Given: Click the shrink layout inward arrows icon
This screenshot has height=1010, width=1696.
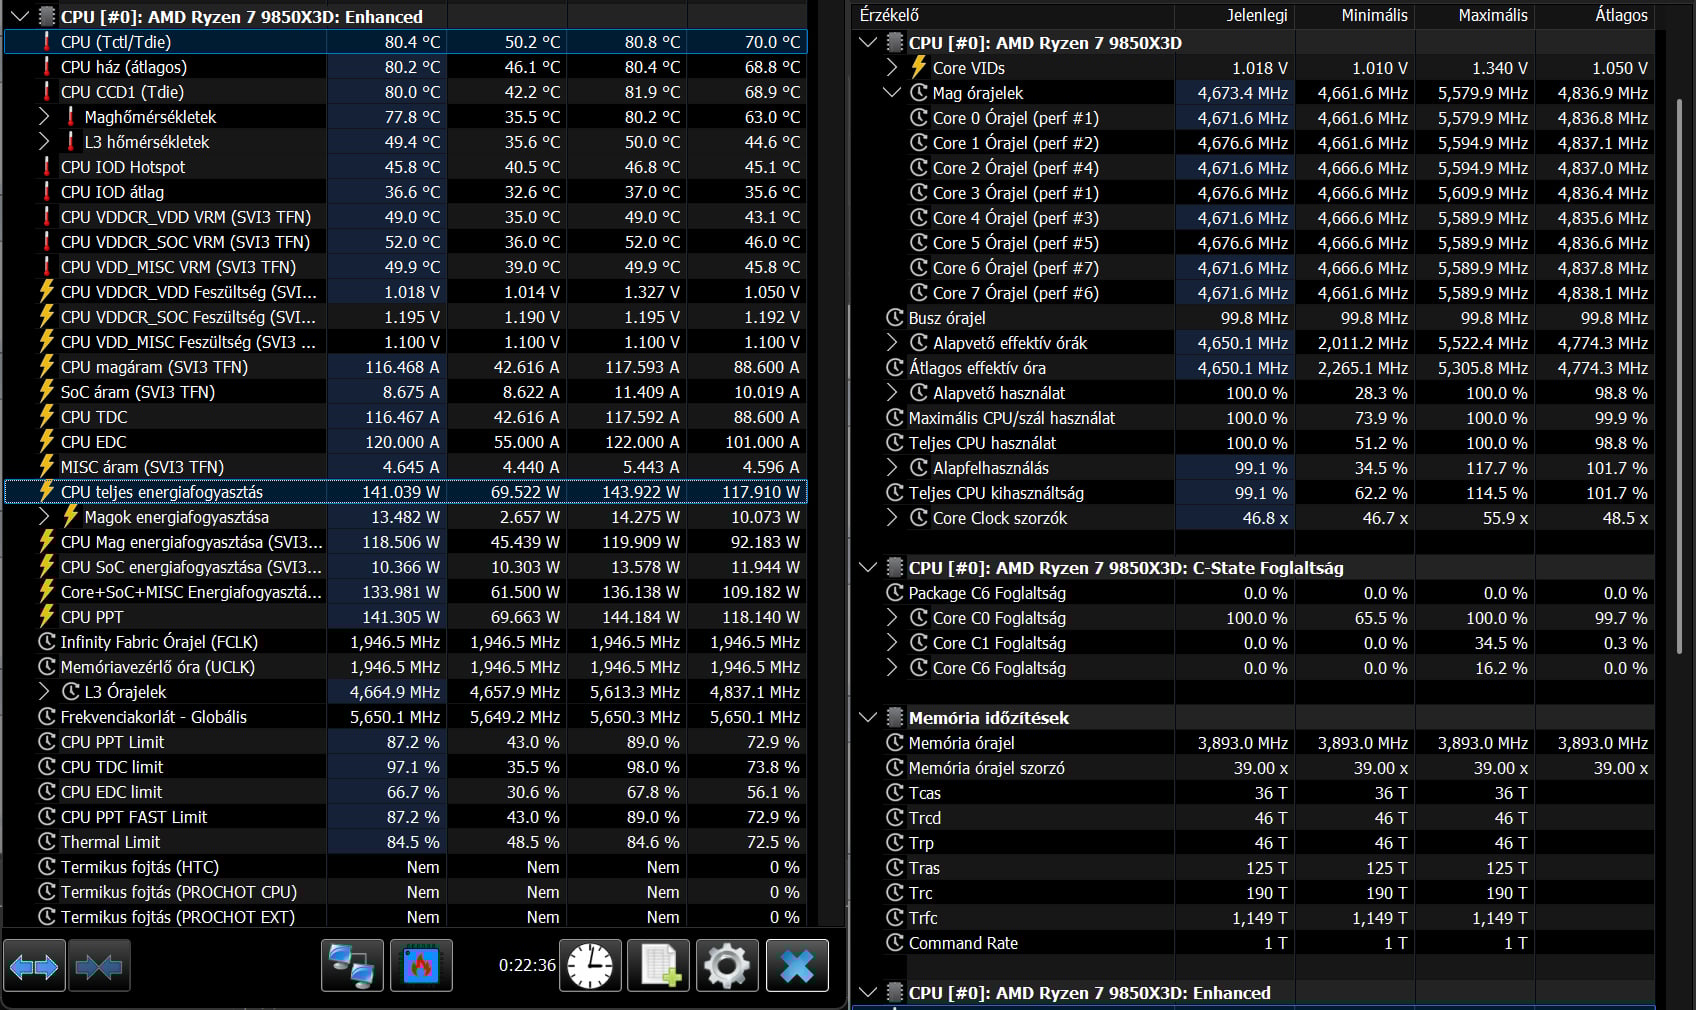Looking at the screenshot, I should click(x=98, y=966).
